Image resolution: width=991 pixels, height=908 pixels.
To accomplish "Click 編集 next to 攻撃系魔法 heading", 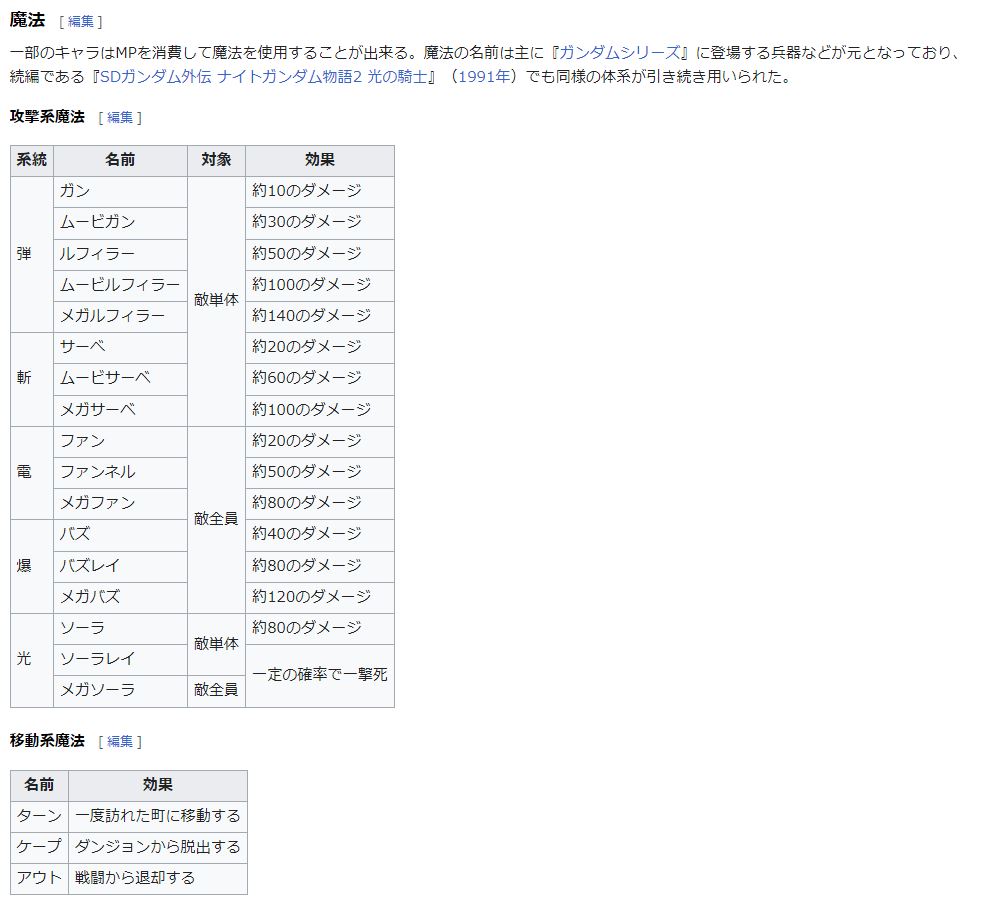I will click(x=120, y=118).
